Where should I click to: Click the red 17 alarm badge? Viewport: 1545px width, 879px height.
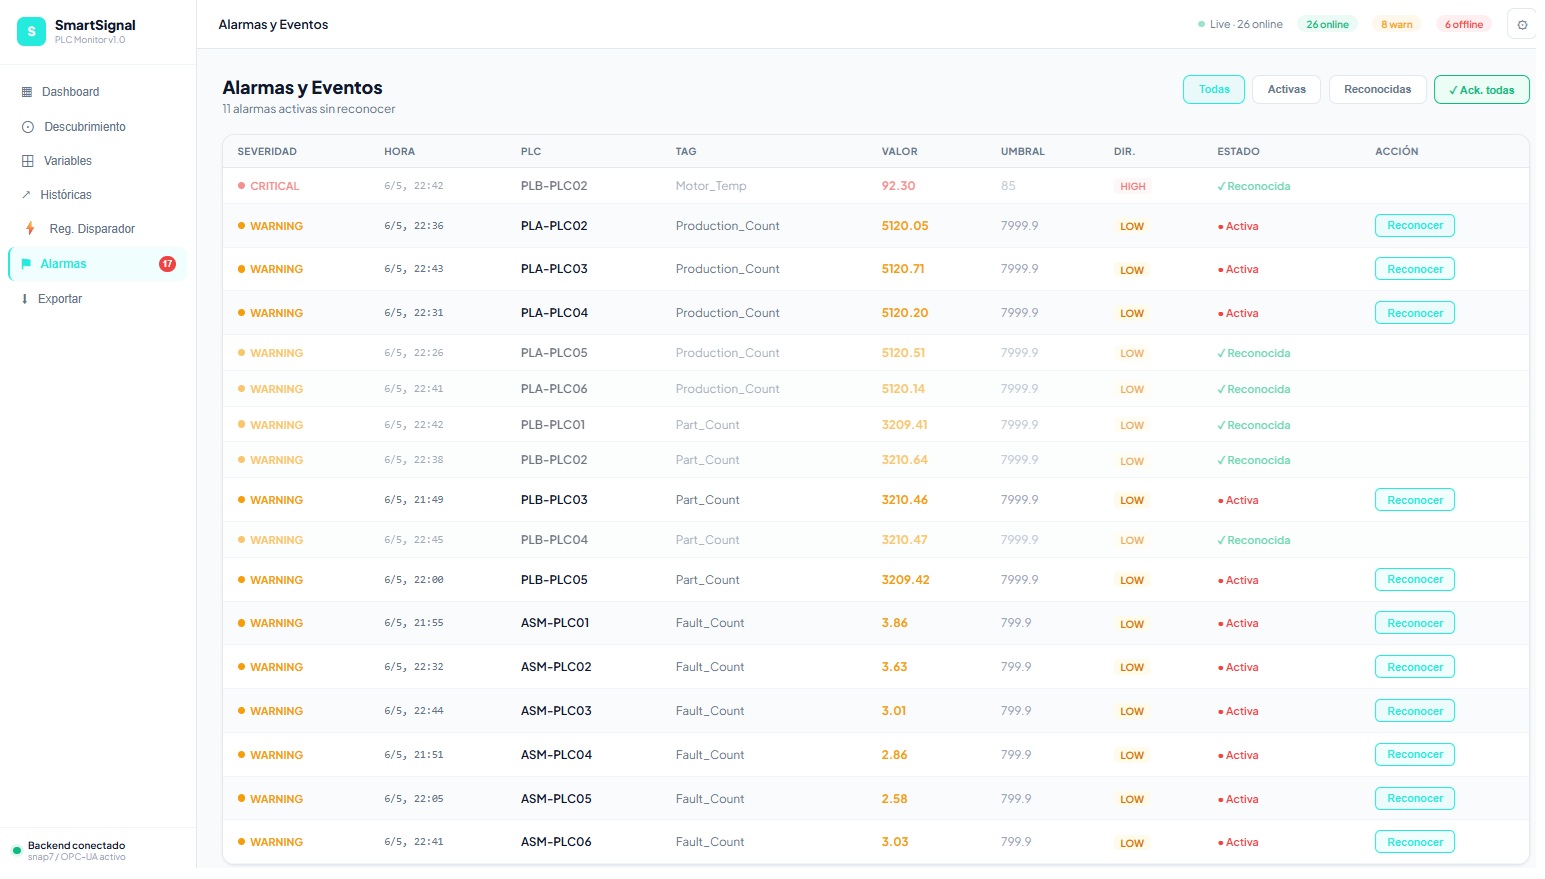(167, 264)
